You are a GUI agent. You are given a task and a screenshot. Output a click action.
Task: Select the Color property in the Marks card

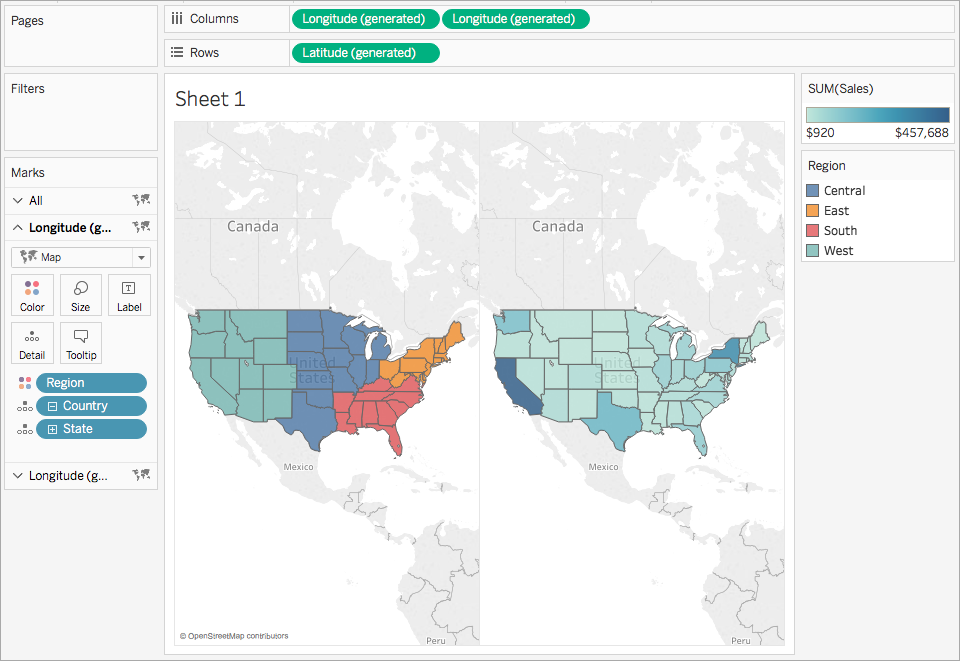[x=32, y=294]
